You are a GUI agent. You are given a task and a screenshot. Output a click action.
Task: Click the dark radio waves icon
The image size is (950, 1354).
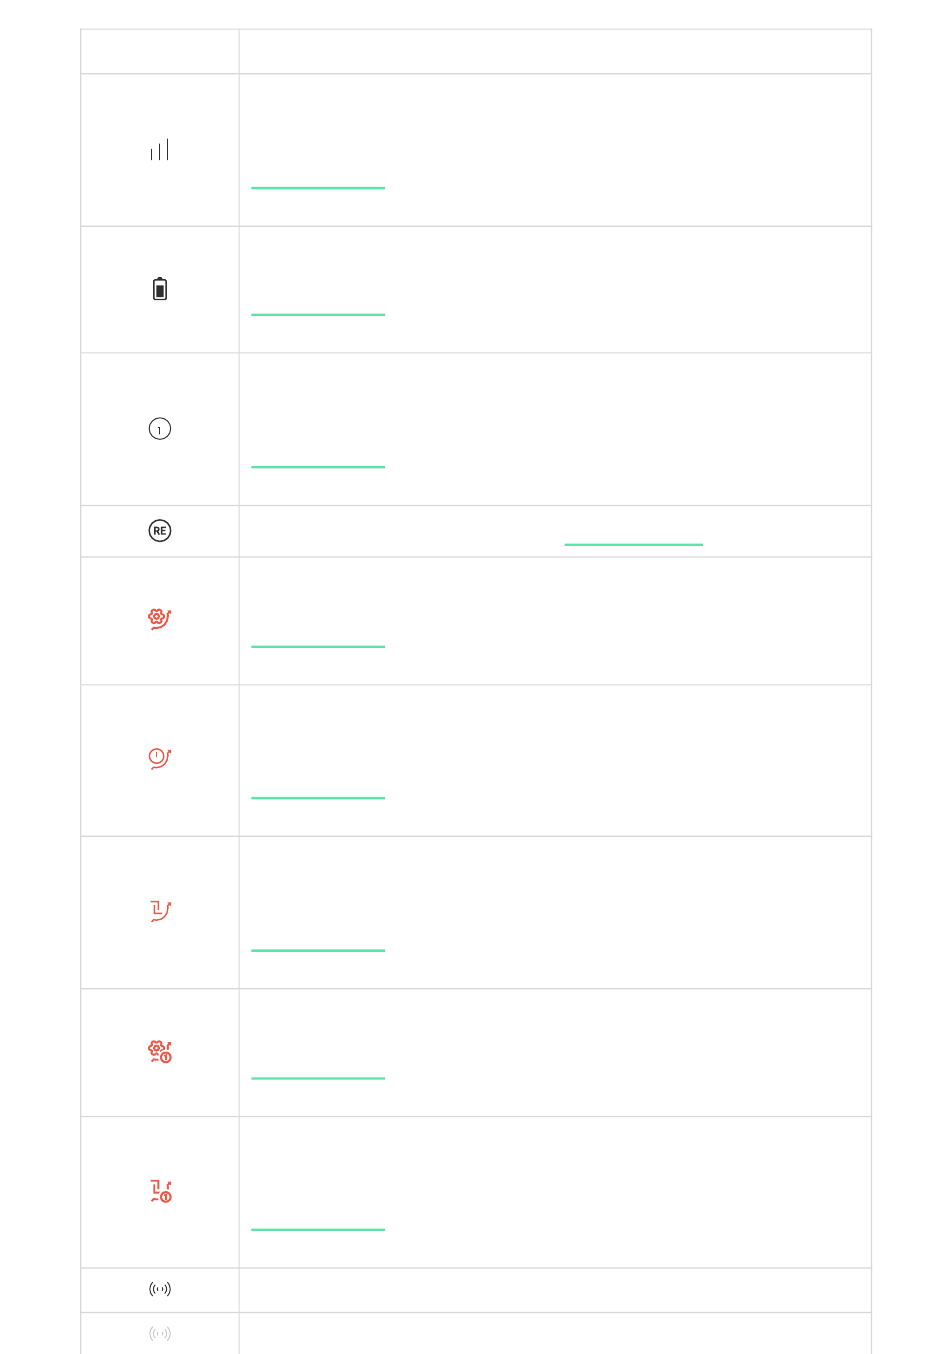[160, 1289]
